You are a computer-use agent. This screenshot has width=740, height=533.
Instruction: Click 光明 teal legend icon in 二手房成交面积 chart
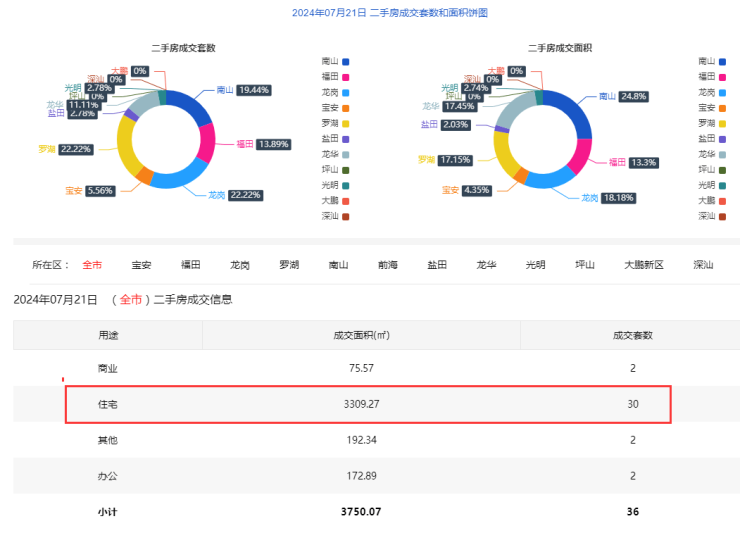point(722,185)
